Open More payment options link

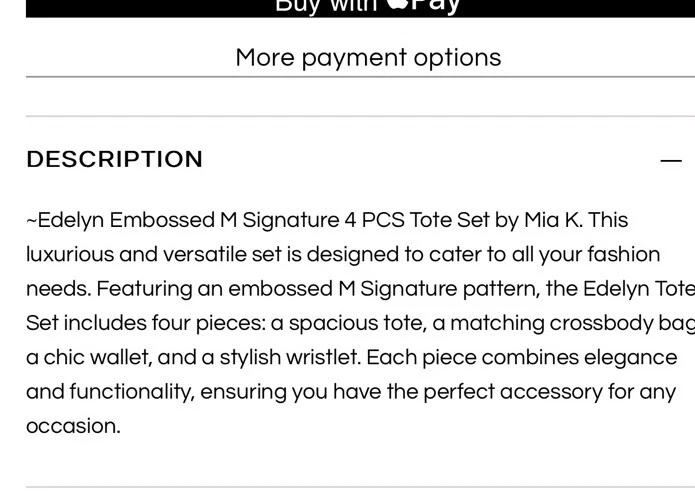click(368, 57)
